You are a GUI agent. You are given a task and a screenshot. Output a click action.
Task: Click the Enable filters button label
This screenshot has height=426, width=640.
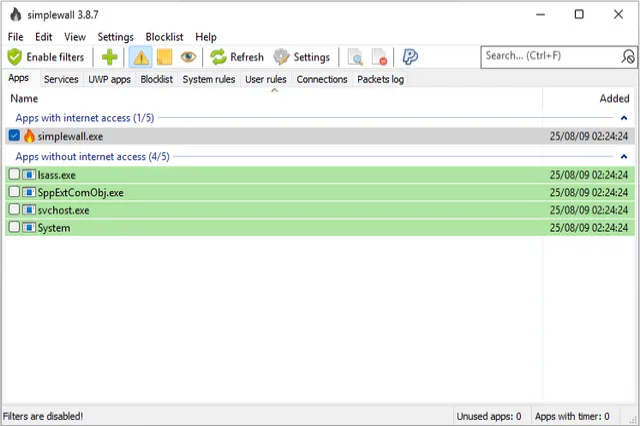tap(55, 57)
